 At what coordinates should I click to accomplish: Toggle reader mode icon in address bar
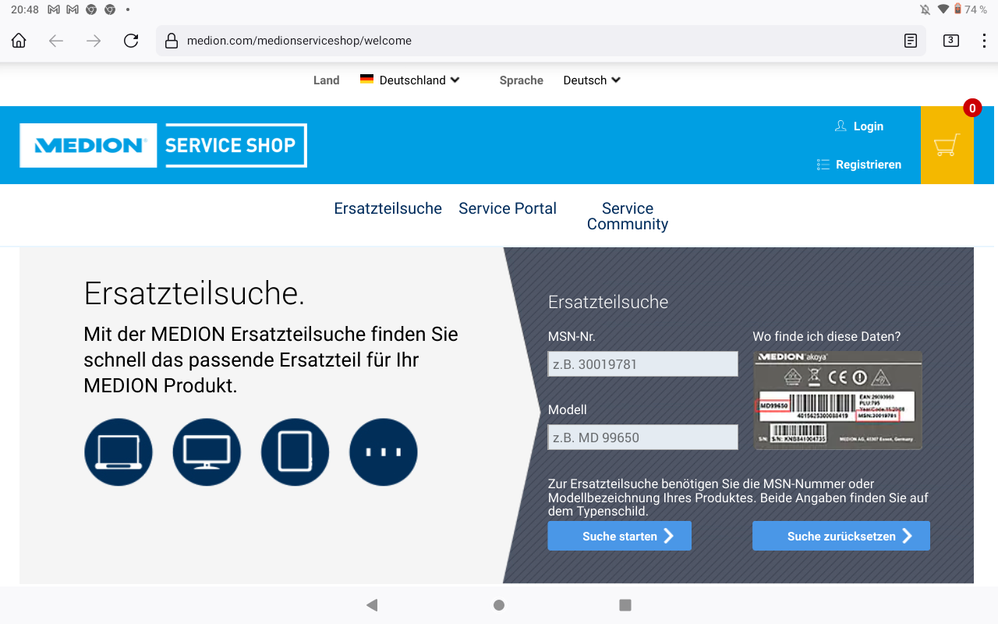click(910, 41)
